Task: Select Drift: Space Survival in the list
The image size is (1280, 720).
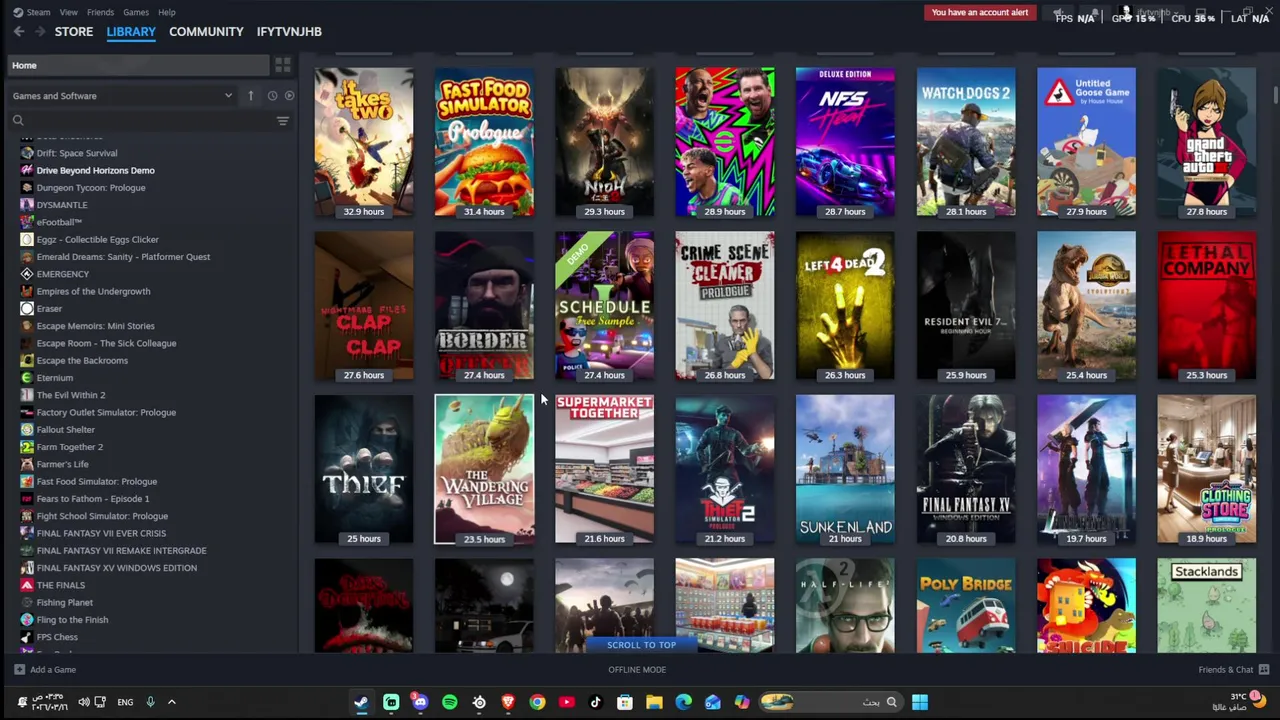Action: pyautogui.click(x=77, y=153)
